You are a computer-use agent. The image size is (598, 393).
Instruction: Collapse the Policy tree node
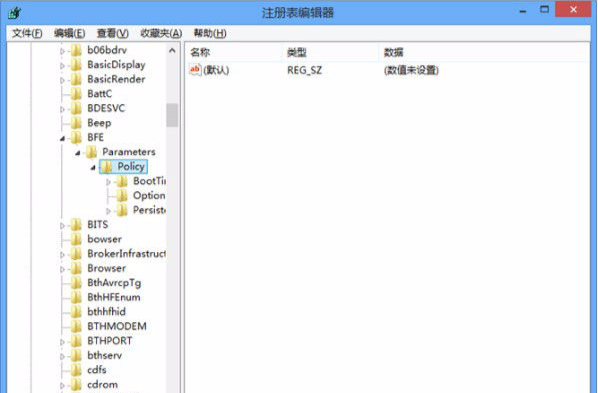(x=93, y=168)
